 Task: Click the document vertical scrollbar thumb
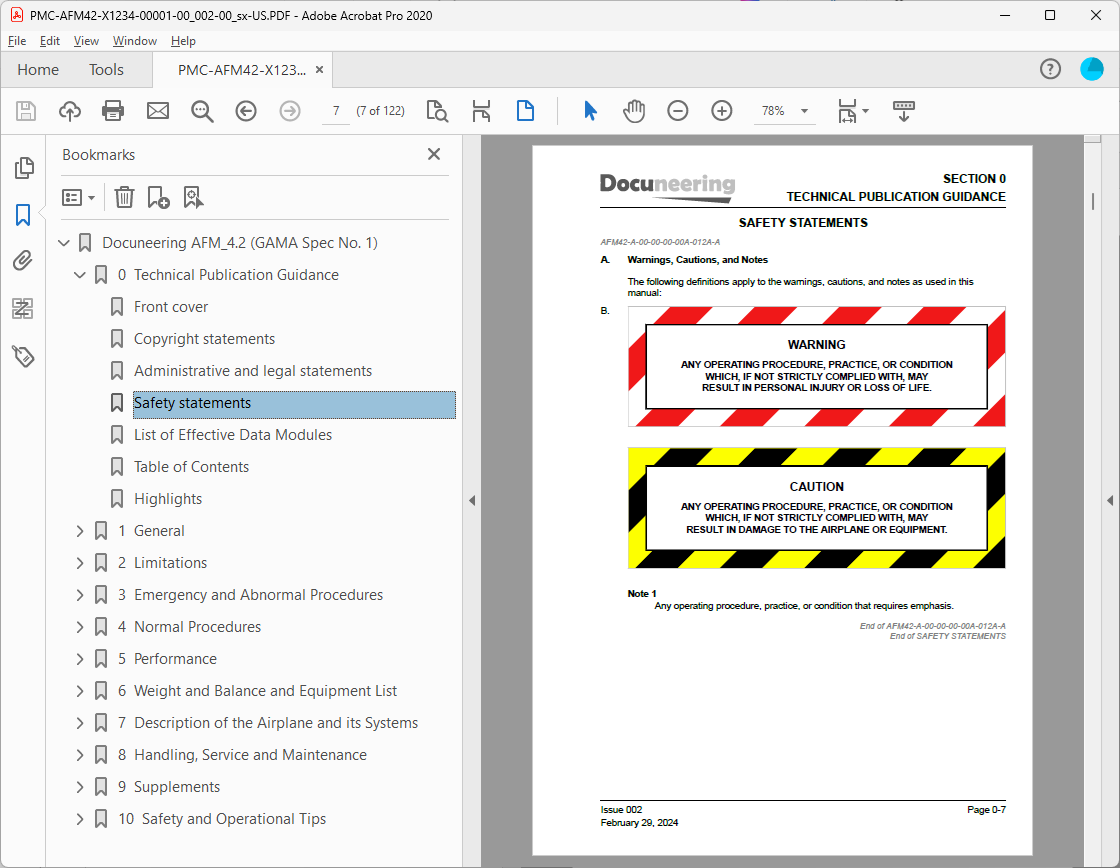[x=1093, y=201]
